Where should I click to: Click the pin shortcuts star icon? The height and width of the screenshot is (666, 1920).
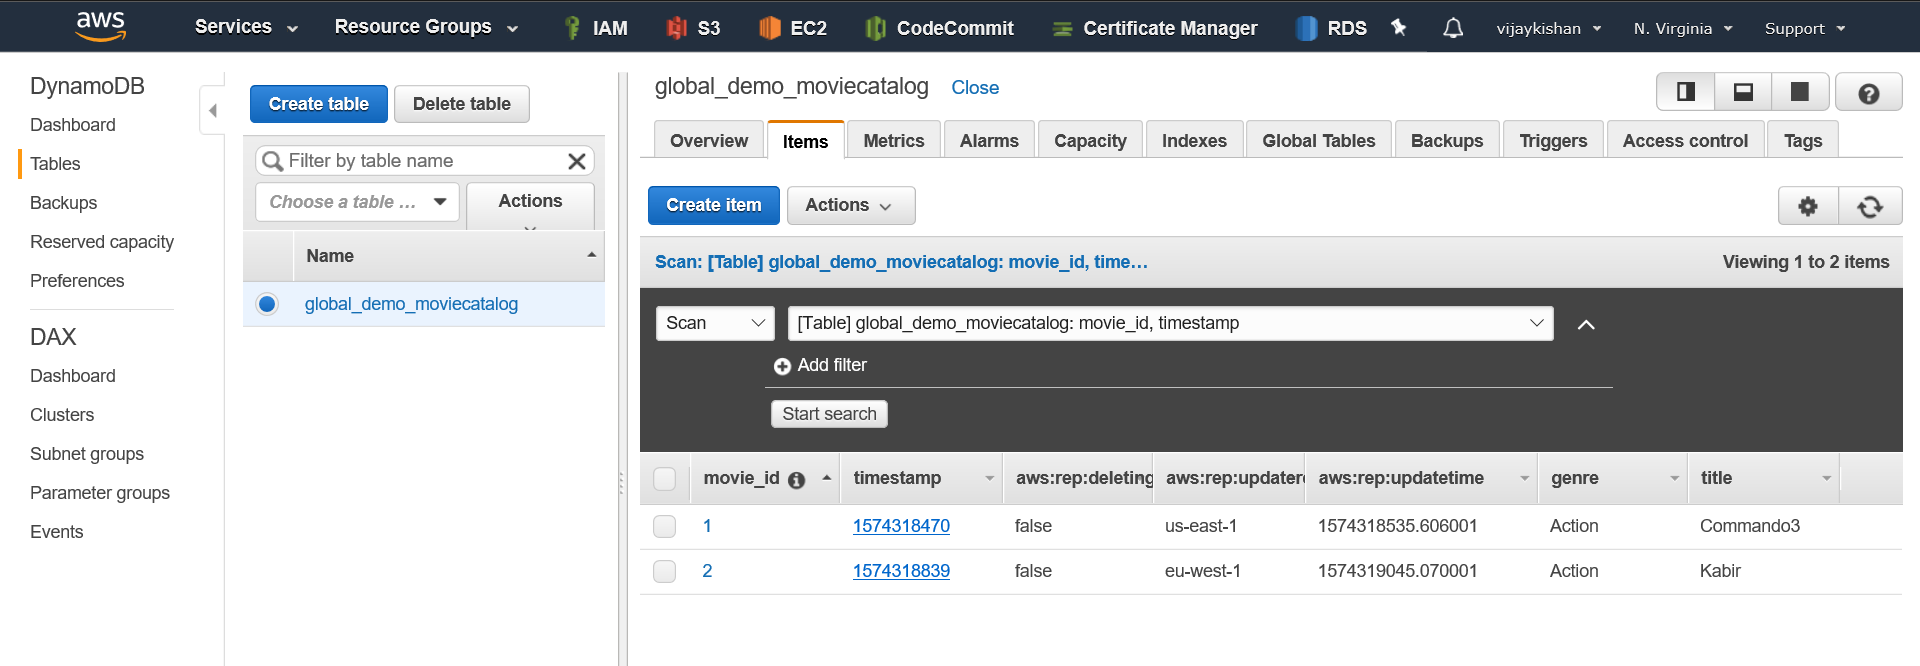pyautogui.click(x=1398, y=28)
